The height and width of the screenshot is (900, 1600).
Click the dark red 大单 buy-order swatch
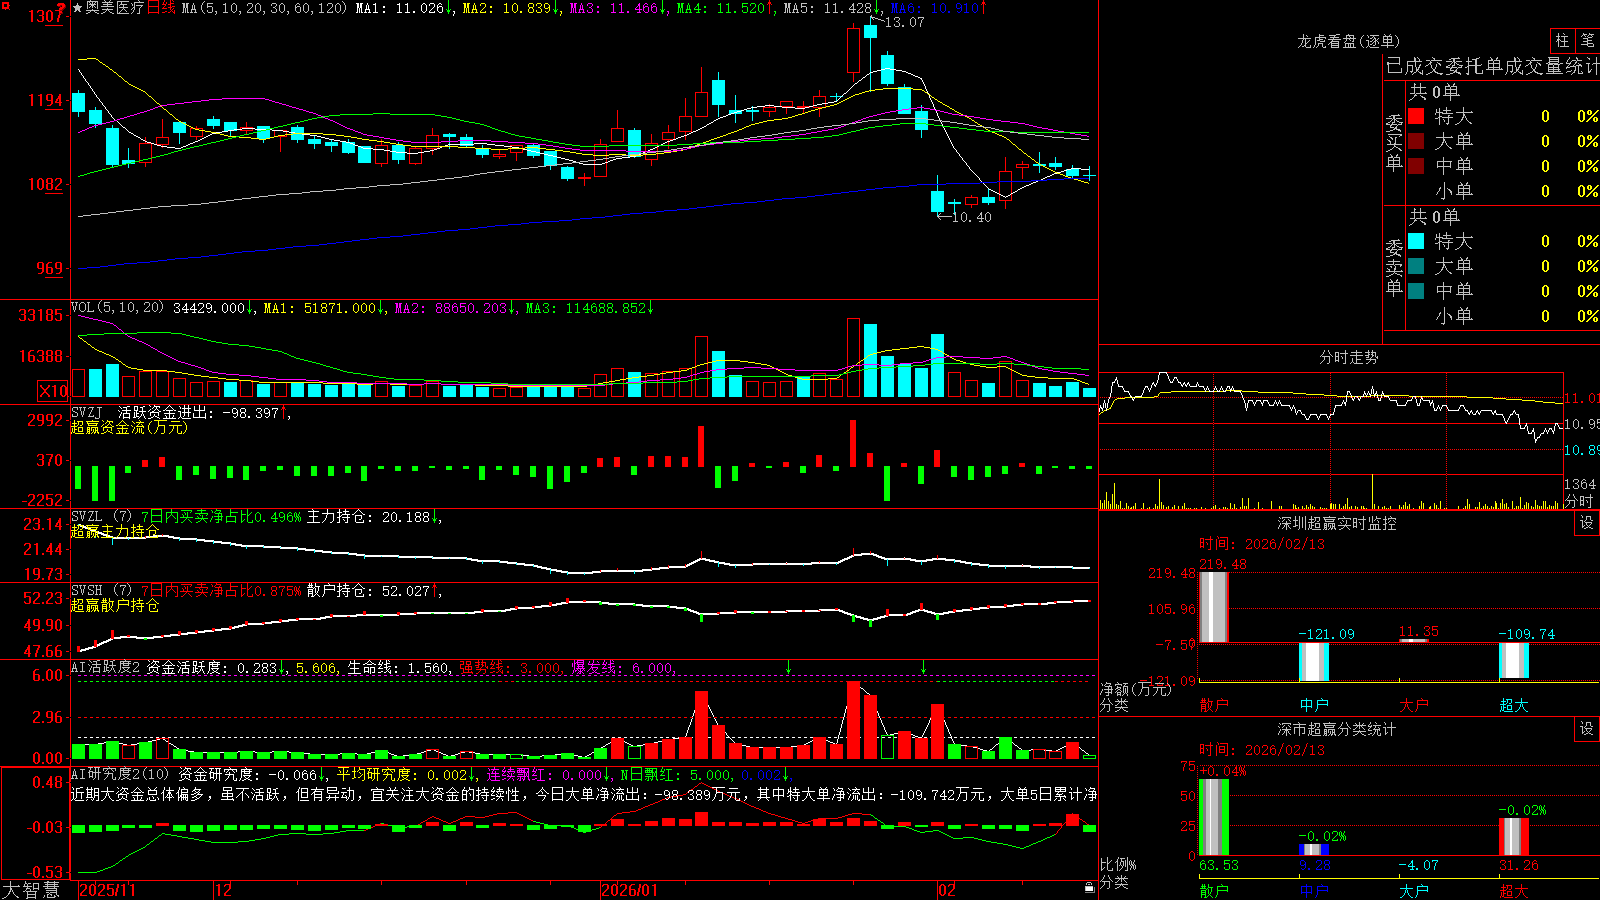pos(1416,141)
